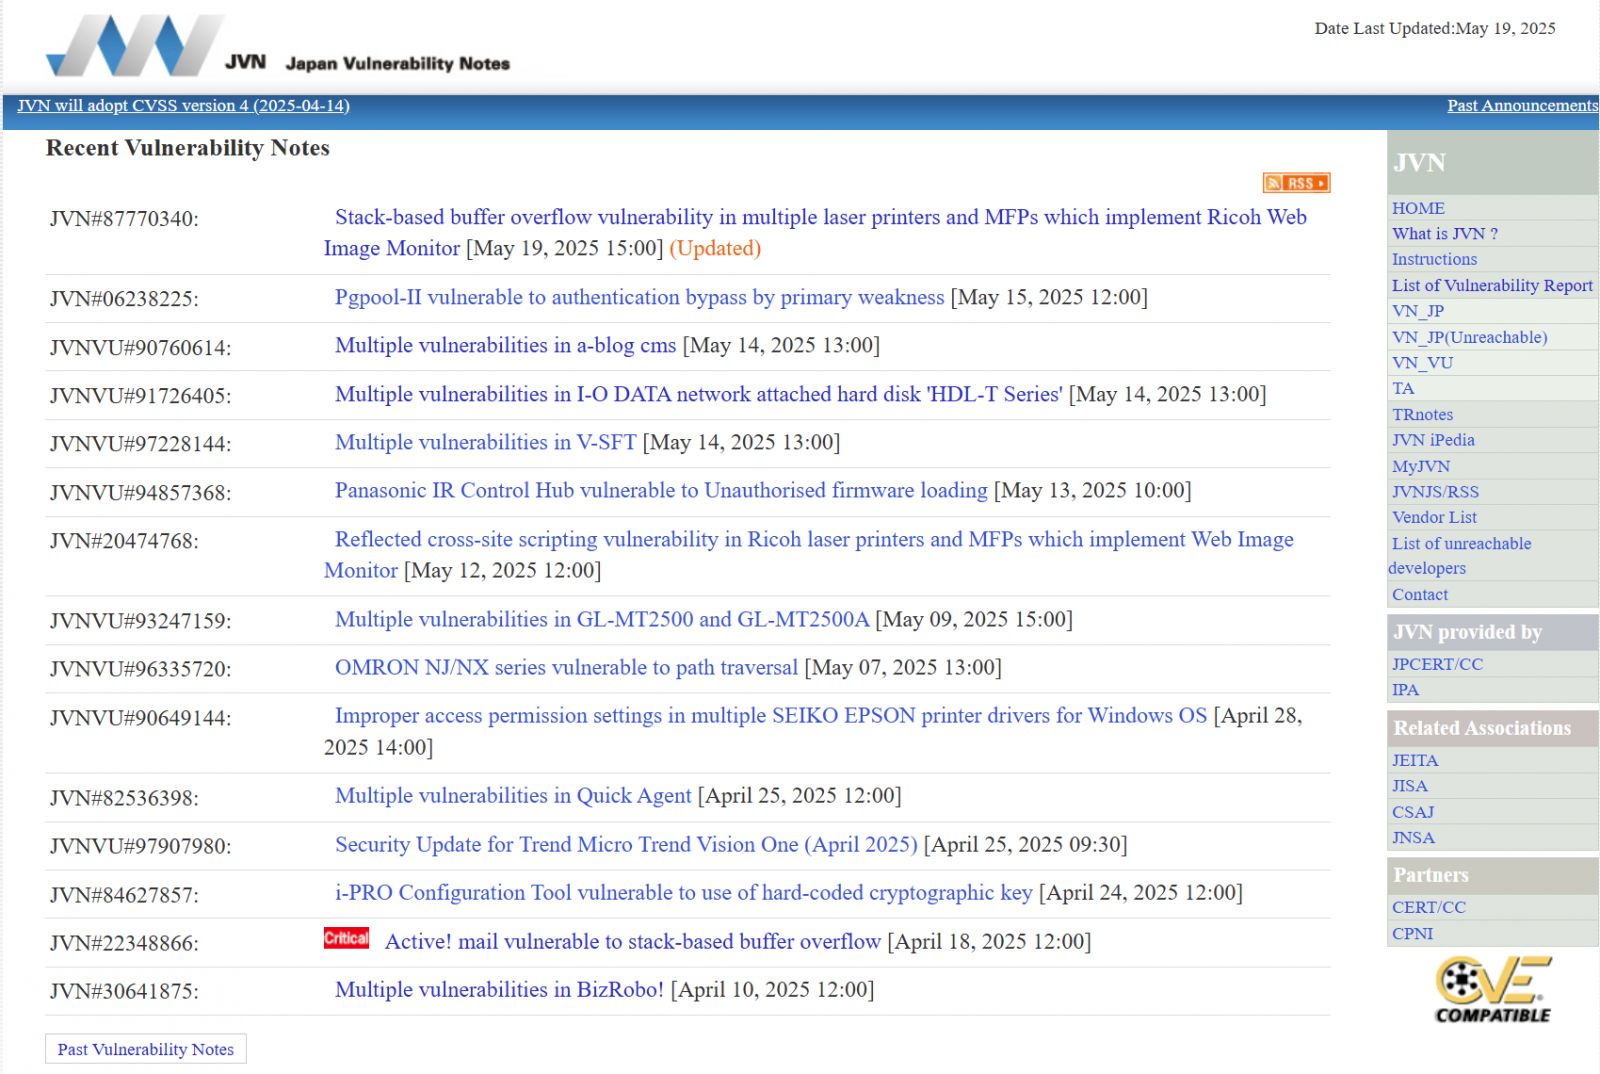Open the Instructions sidebar link
This screenshot has height=1074, width=1600.
(1434, 259)
